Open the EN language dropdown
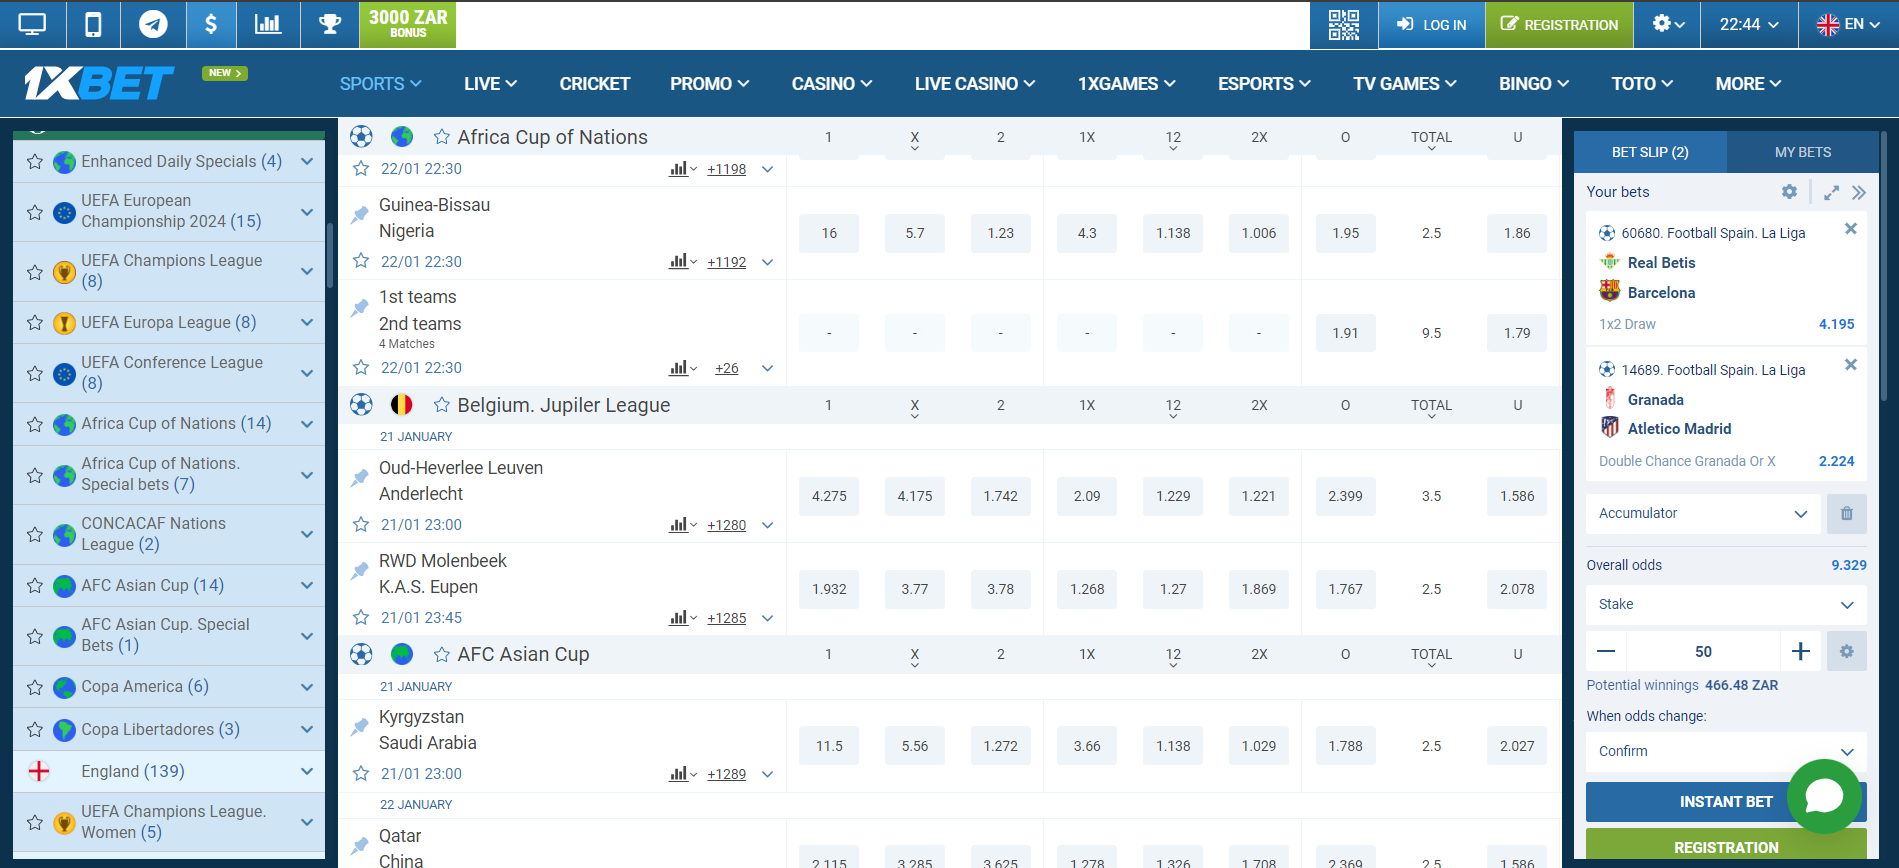This screenshot has height=868, width=1899. click(x=1848, y=24)
